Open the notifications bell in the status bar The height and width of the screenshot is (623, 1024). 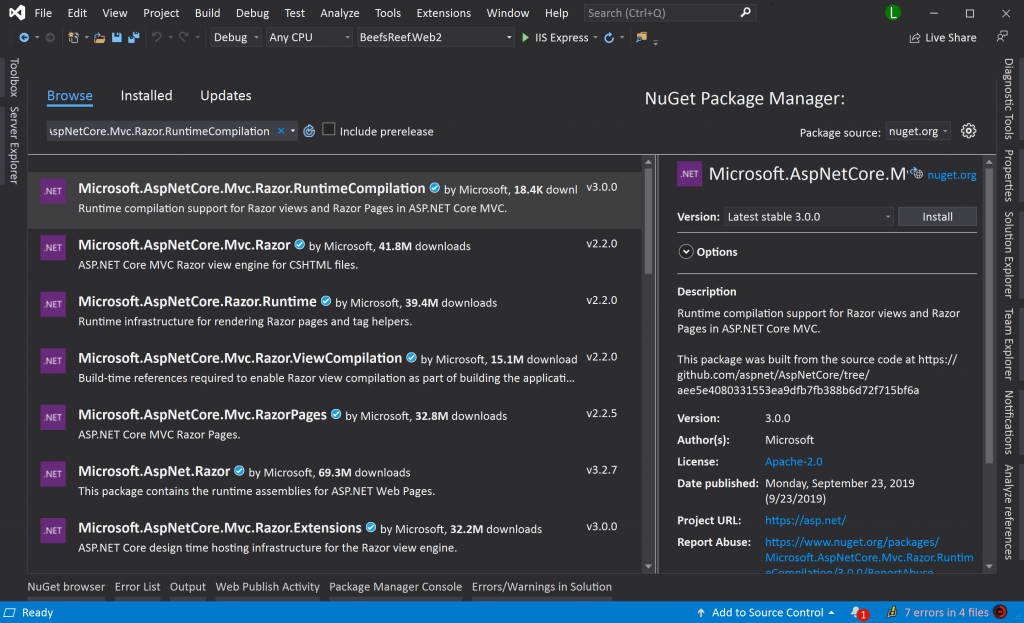pos(856,612)
